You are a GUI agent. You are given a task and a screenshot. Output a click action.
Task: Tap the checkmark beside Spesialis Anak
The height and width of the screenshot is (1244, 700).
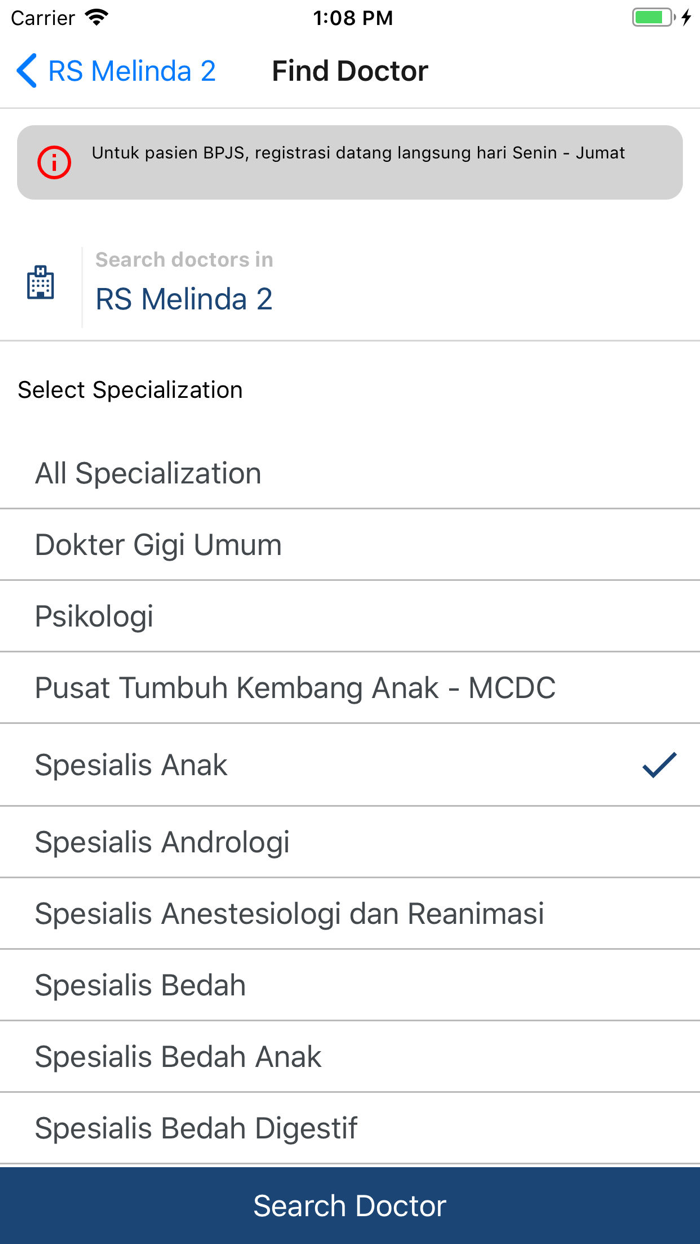pyautogui.click(x=659, y=764)
